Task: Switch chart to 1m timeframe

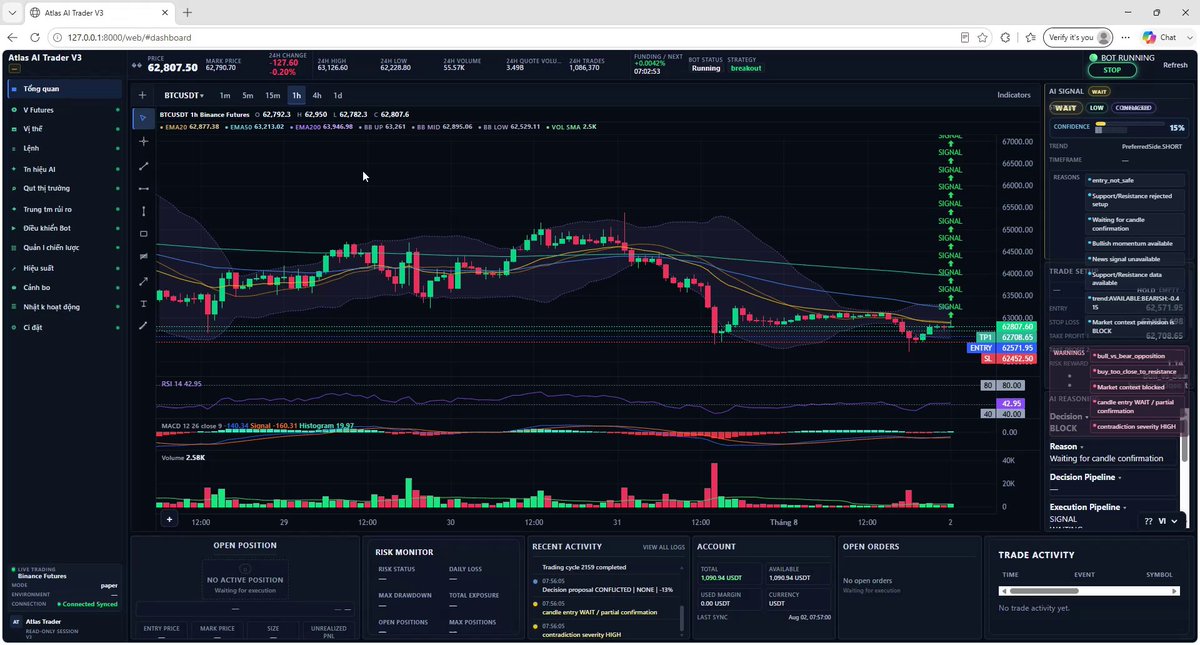Action: (225, 96)
